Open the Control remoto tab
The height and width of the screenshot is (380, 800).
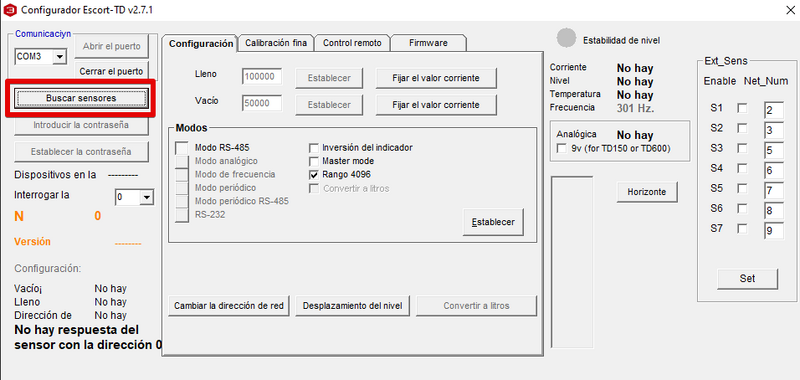[x=352, y=43]
